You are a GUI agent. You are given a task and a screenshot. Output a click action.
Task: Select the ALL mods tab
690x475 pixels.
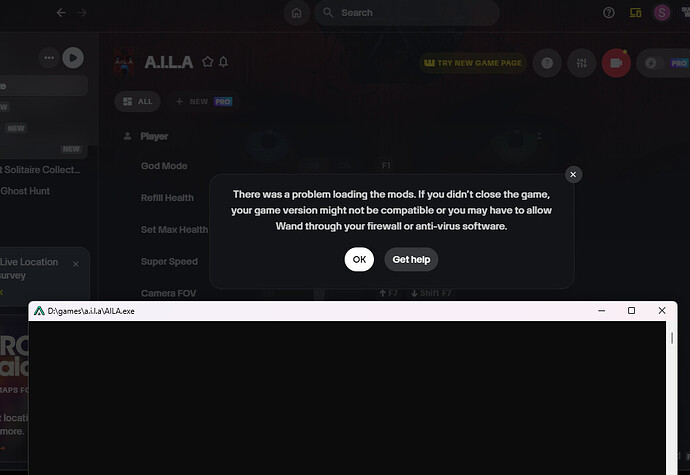138,102
